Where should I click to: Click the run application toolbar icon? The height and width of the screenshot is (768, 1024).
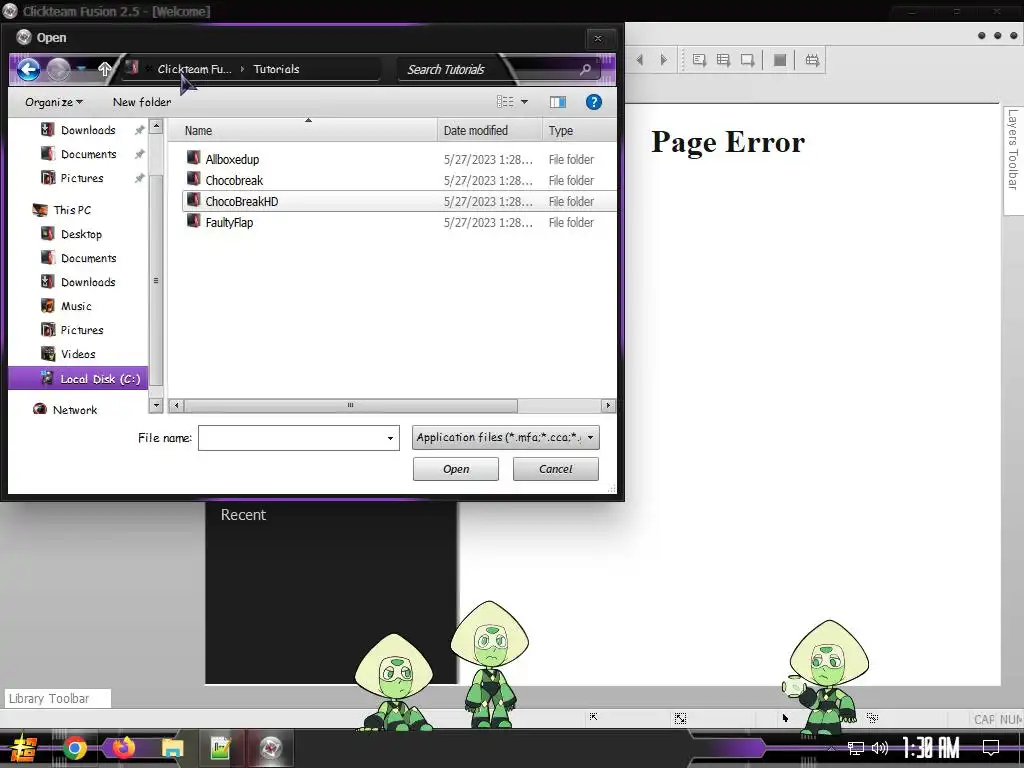pyautogui.click(x=812, y=60)
